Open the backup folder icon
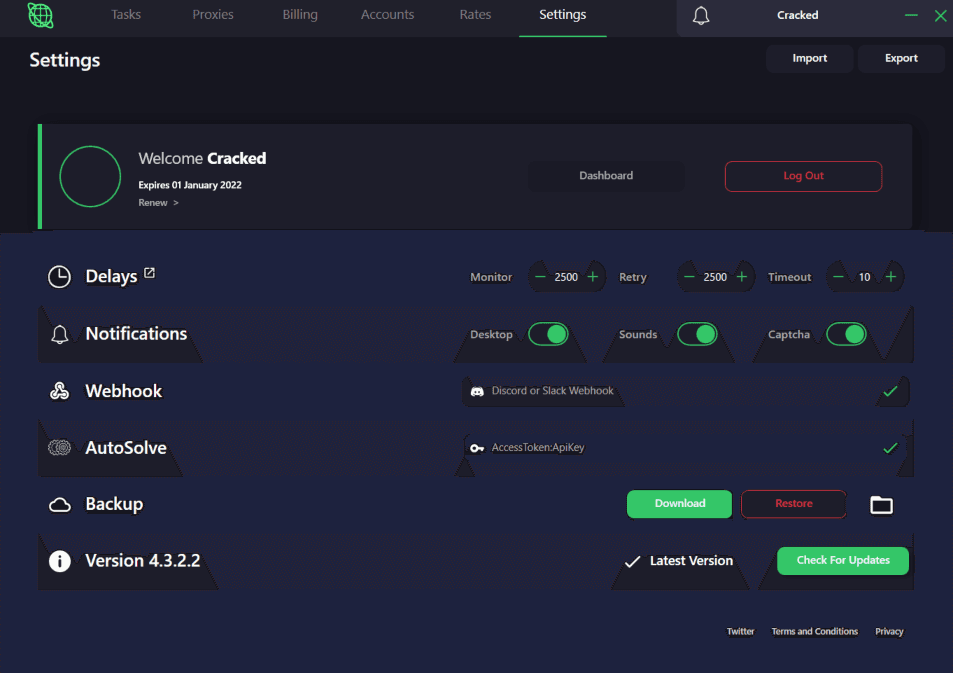The width and height of the screenshot is (953, 673). [881, 505]
